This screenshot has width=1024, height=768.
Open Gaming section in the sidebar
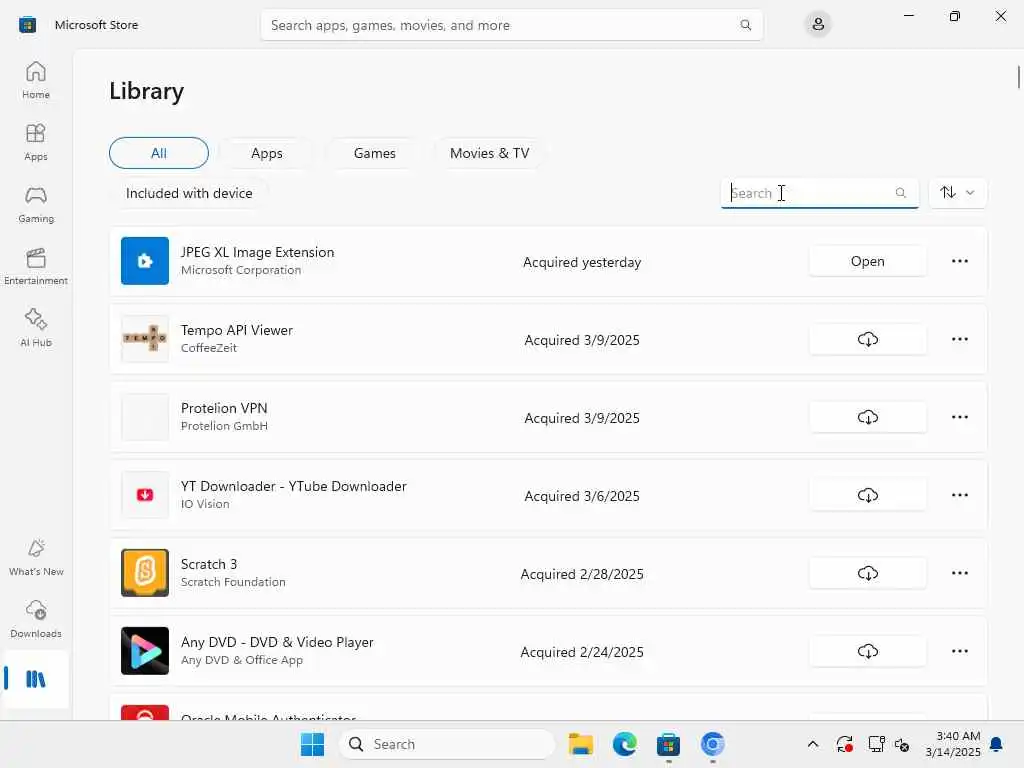(x=36, y=204)
